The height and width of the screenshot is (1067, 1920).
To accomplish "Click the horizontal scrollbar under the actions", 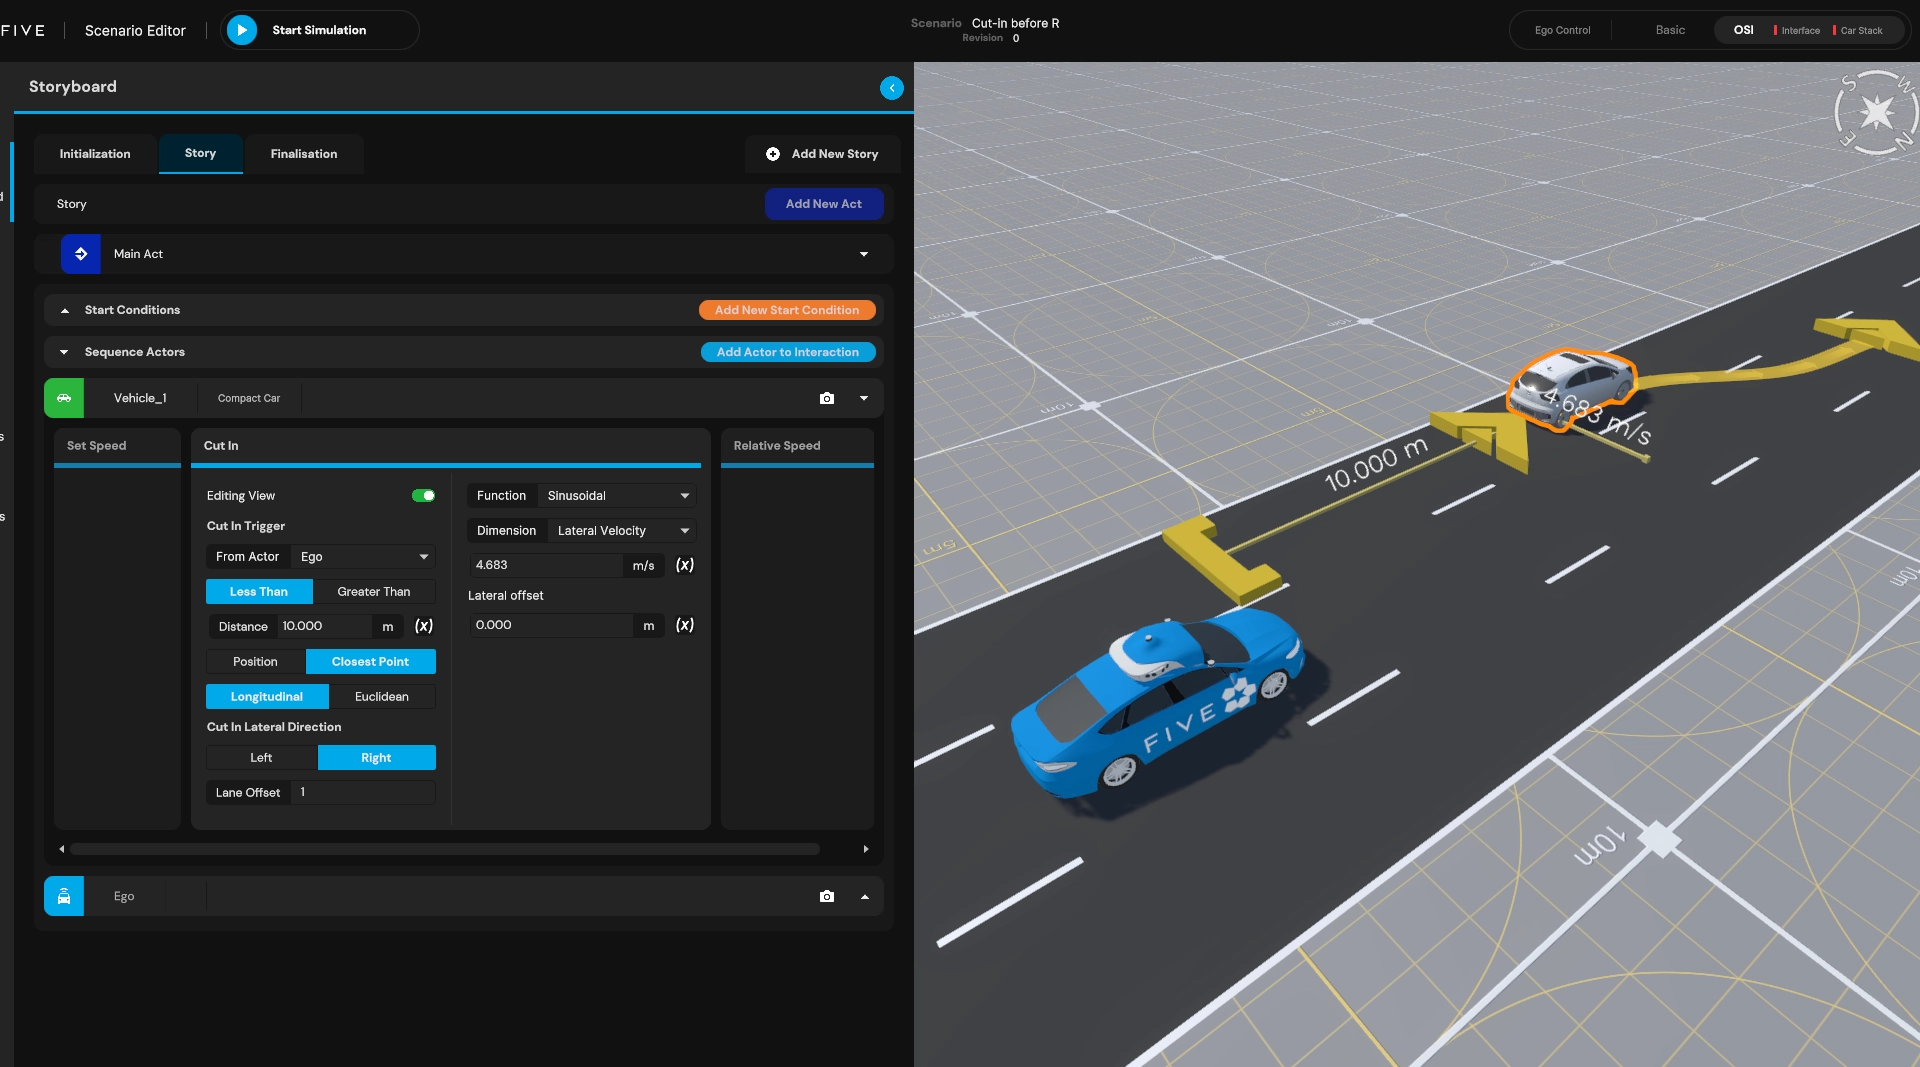I will pos(445,849).
